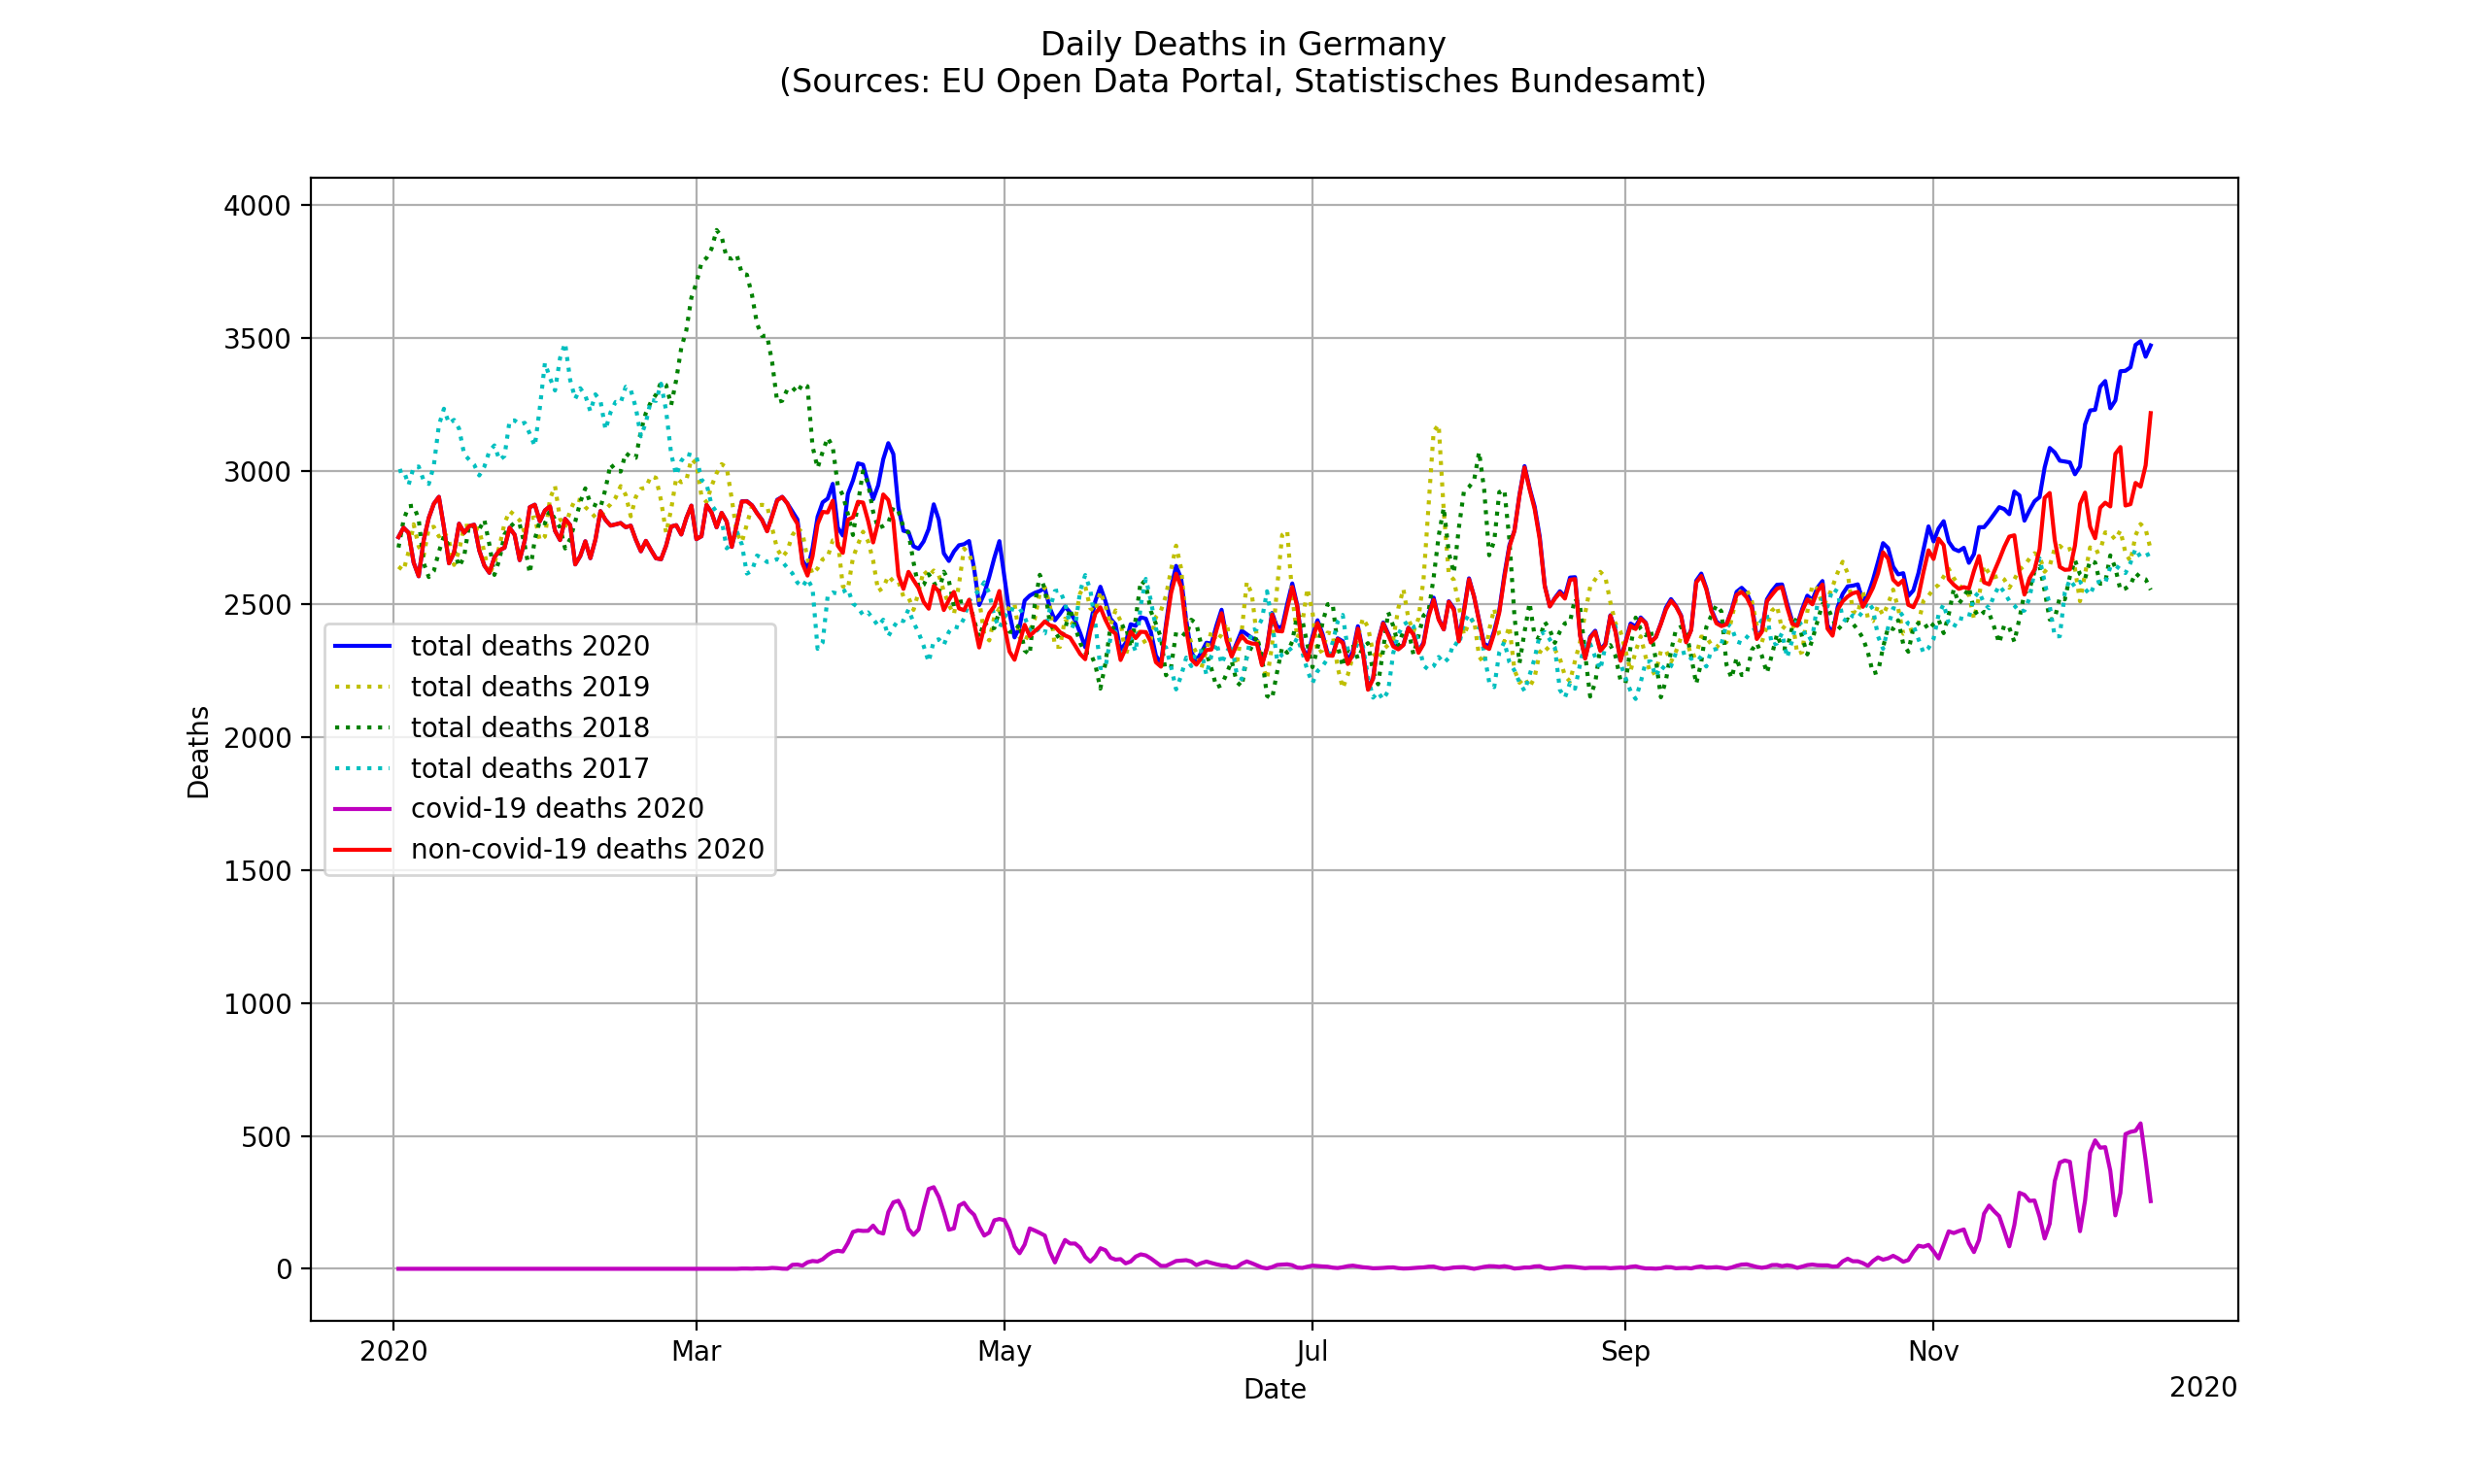This screenshot has height=1484, width=2487.
Task: Click the 'total deaths 2019' legend label
Action: pos(530,688)
